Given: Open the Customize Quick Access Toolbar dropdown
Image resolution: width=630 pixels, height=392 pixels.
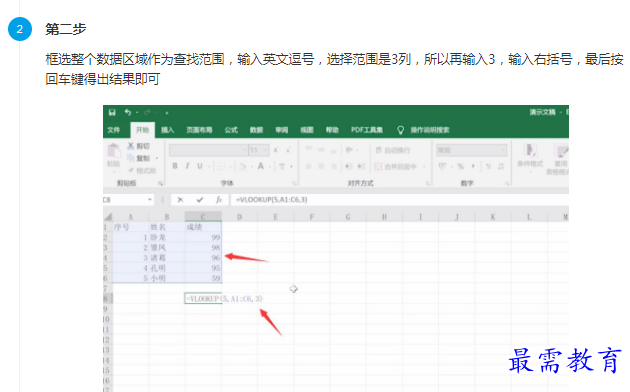Looking at the screenshot, I should 166,113.
